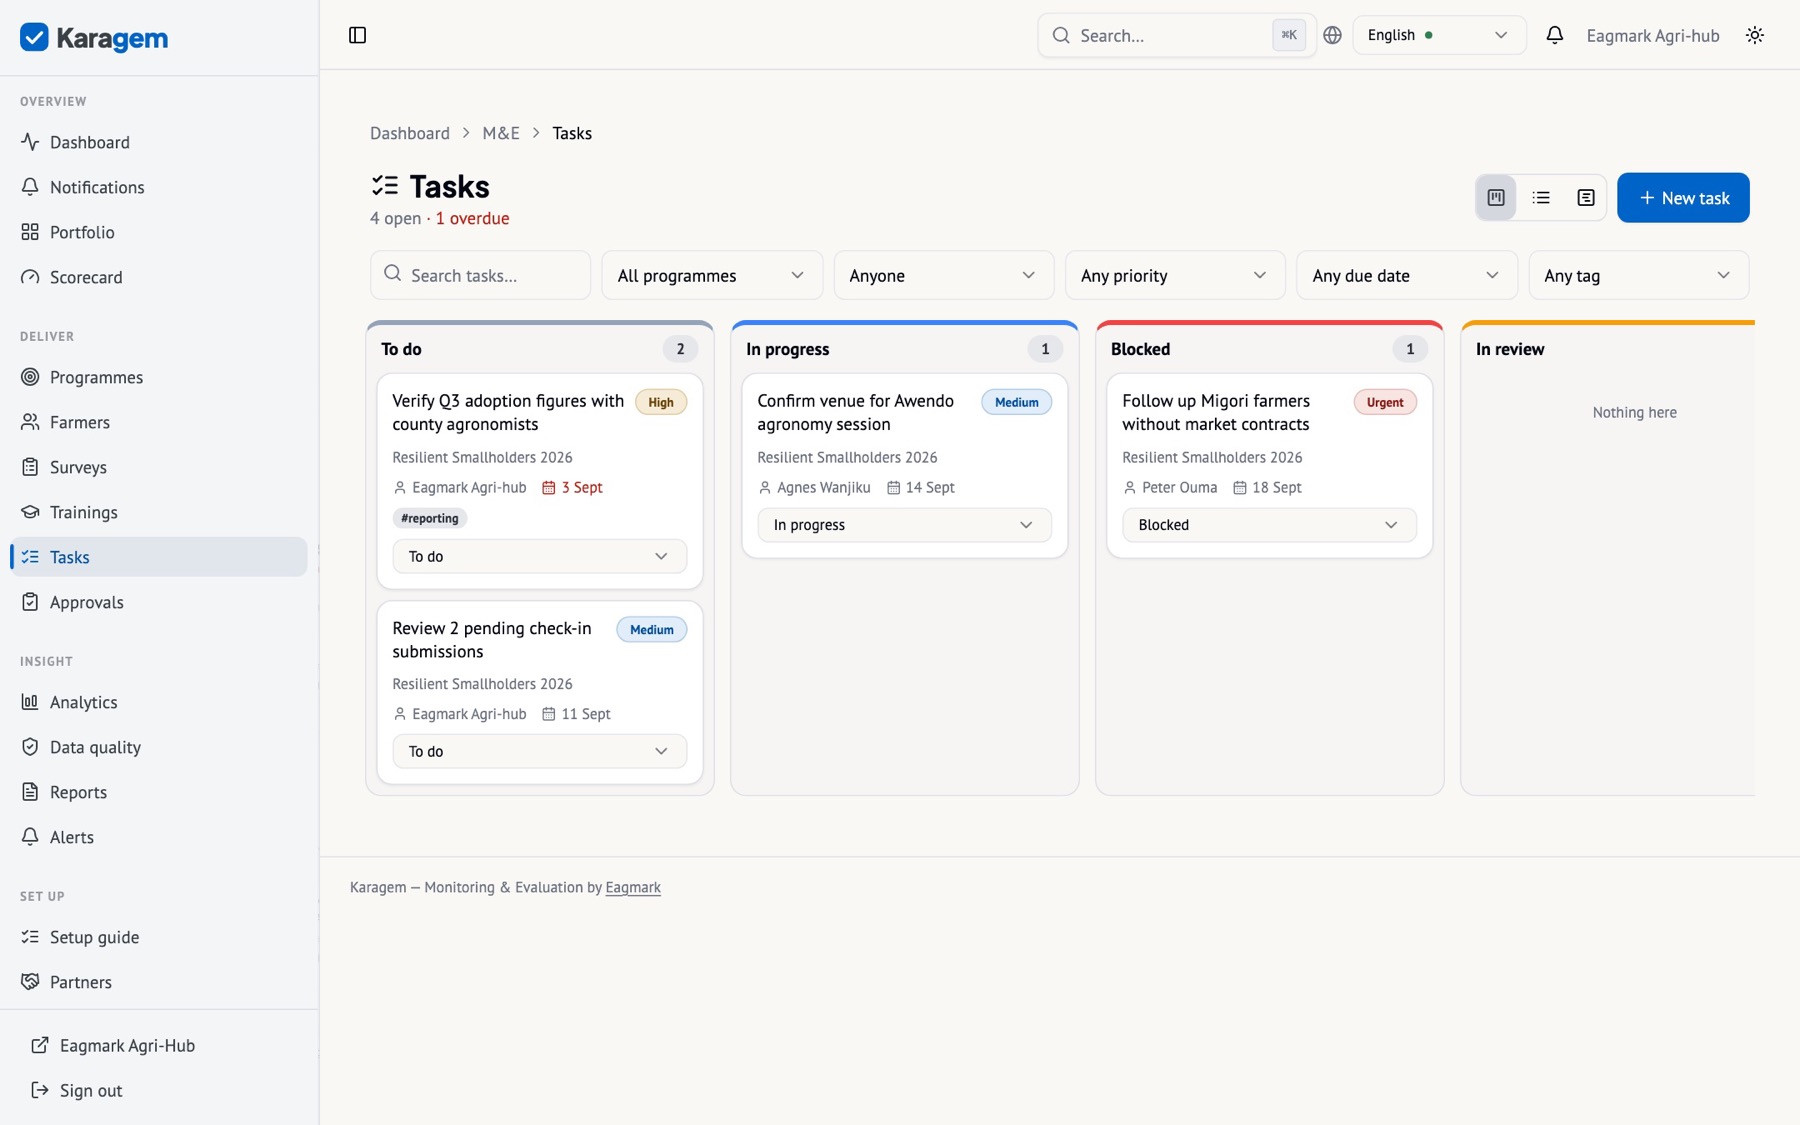Switch theme with the sun icon
1800x1125 pixels.
[1755, 35]
